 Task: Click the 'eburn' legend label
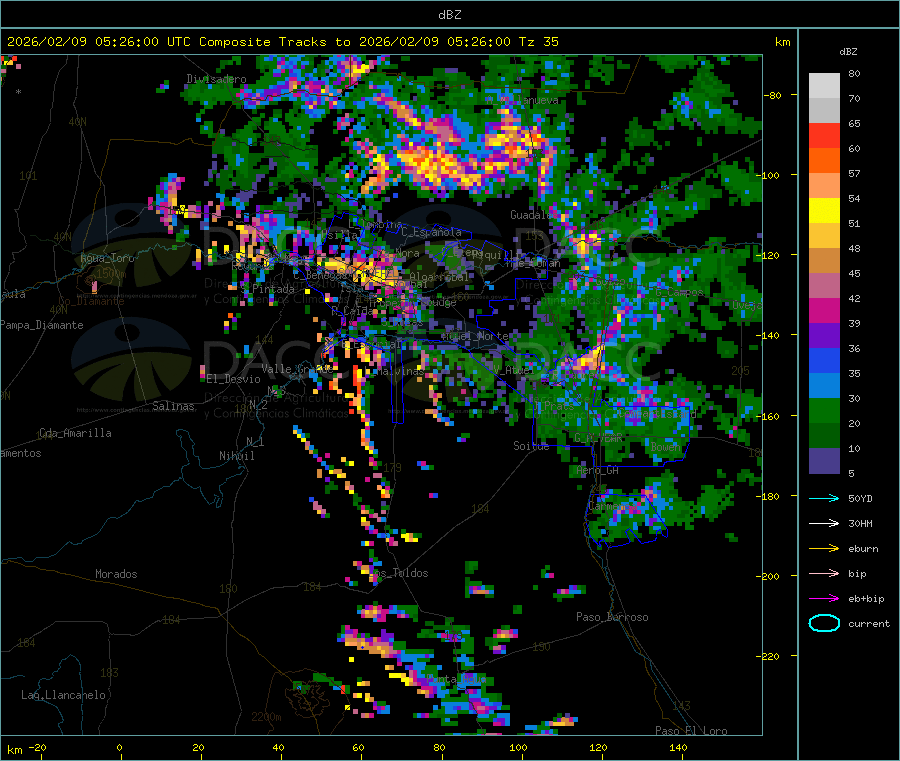pos(863,549)
